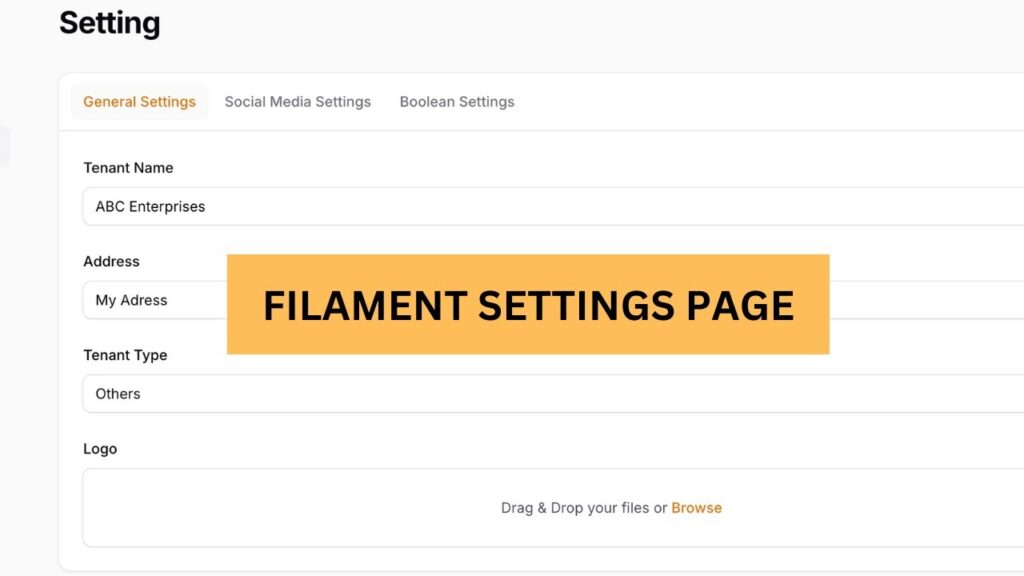This screenshot has width=1024, height=576.
Task: Click the Tenant Type field label
Action: point(125,354)
